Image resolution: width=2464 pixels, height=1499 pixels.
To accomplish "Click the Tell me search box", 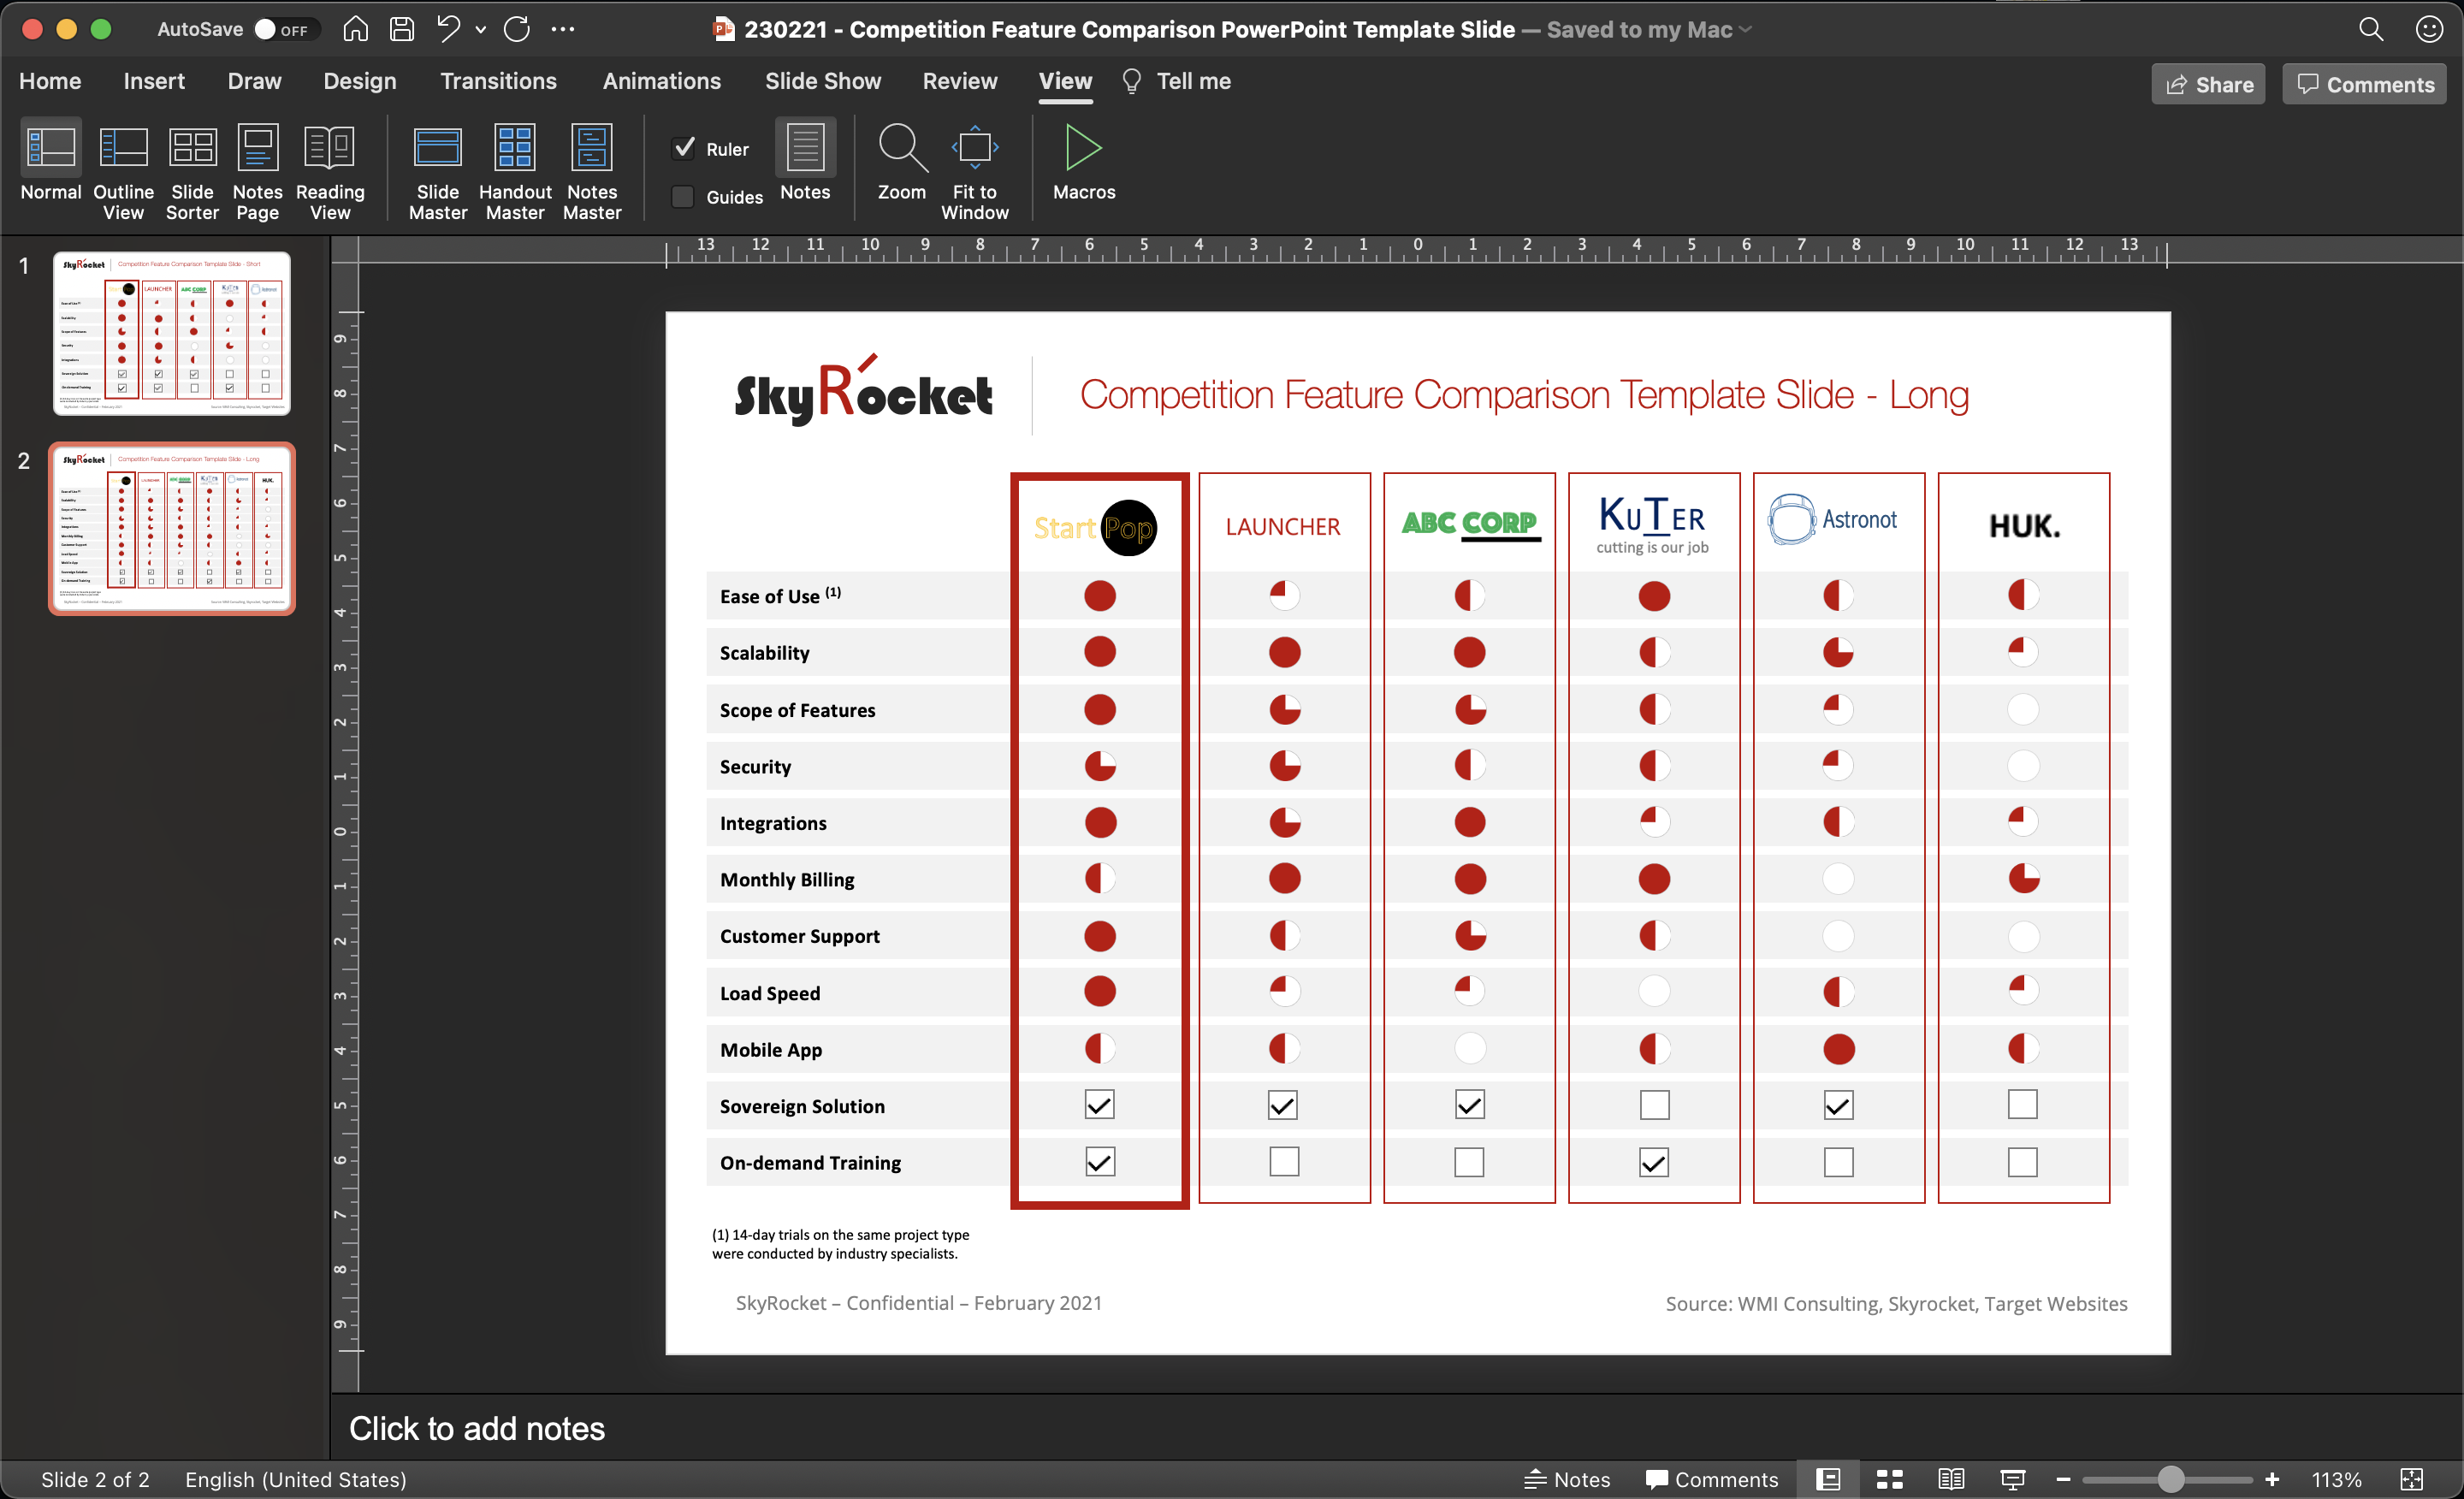I will coord(1177,81).
